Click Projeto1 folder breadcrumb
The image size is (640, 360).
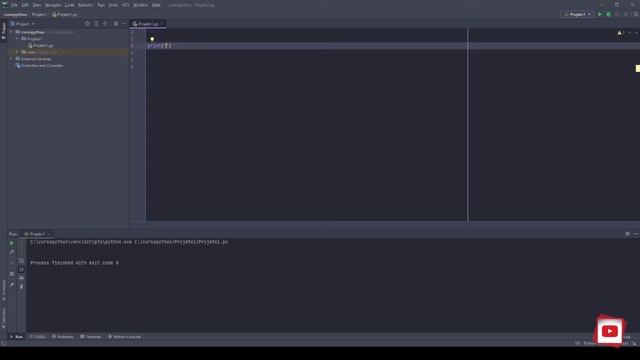[x=40, y=15]
